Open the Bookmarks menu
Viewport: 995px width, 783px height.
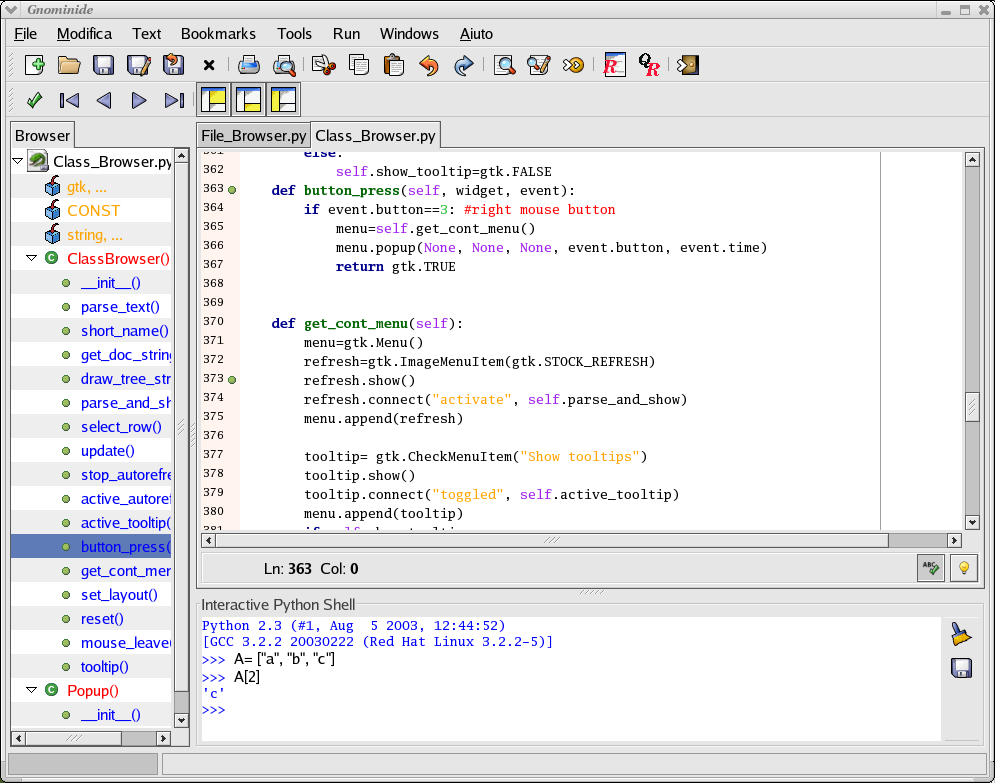click(218, 34)
